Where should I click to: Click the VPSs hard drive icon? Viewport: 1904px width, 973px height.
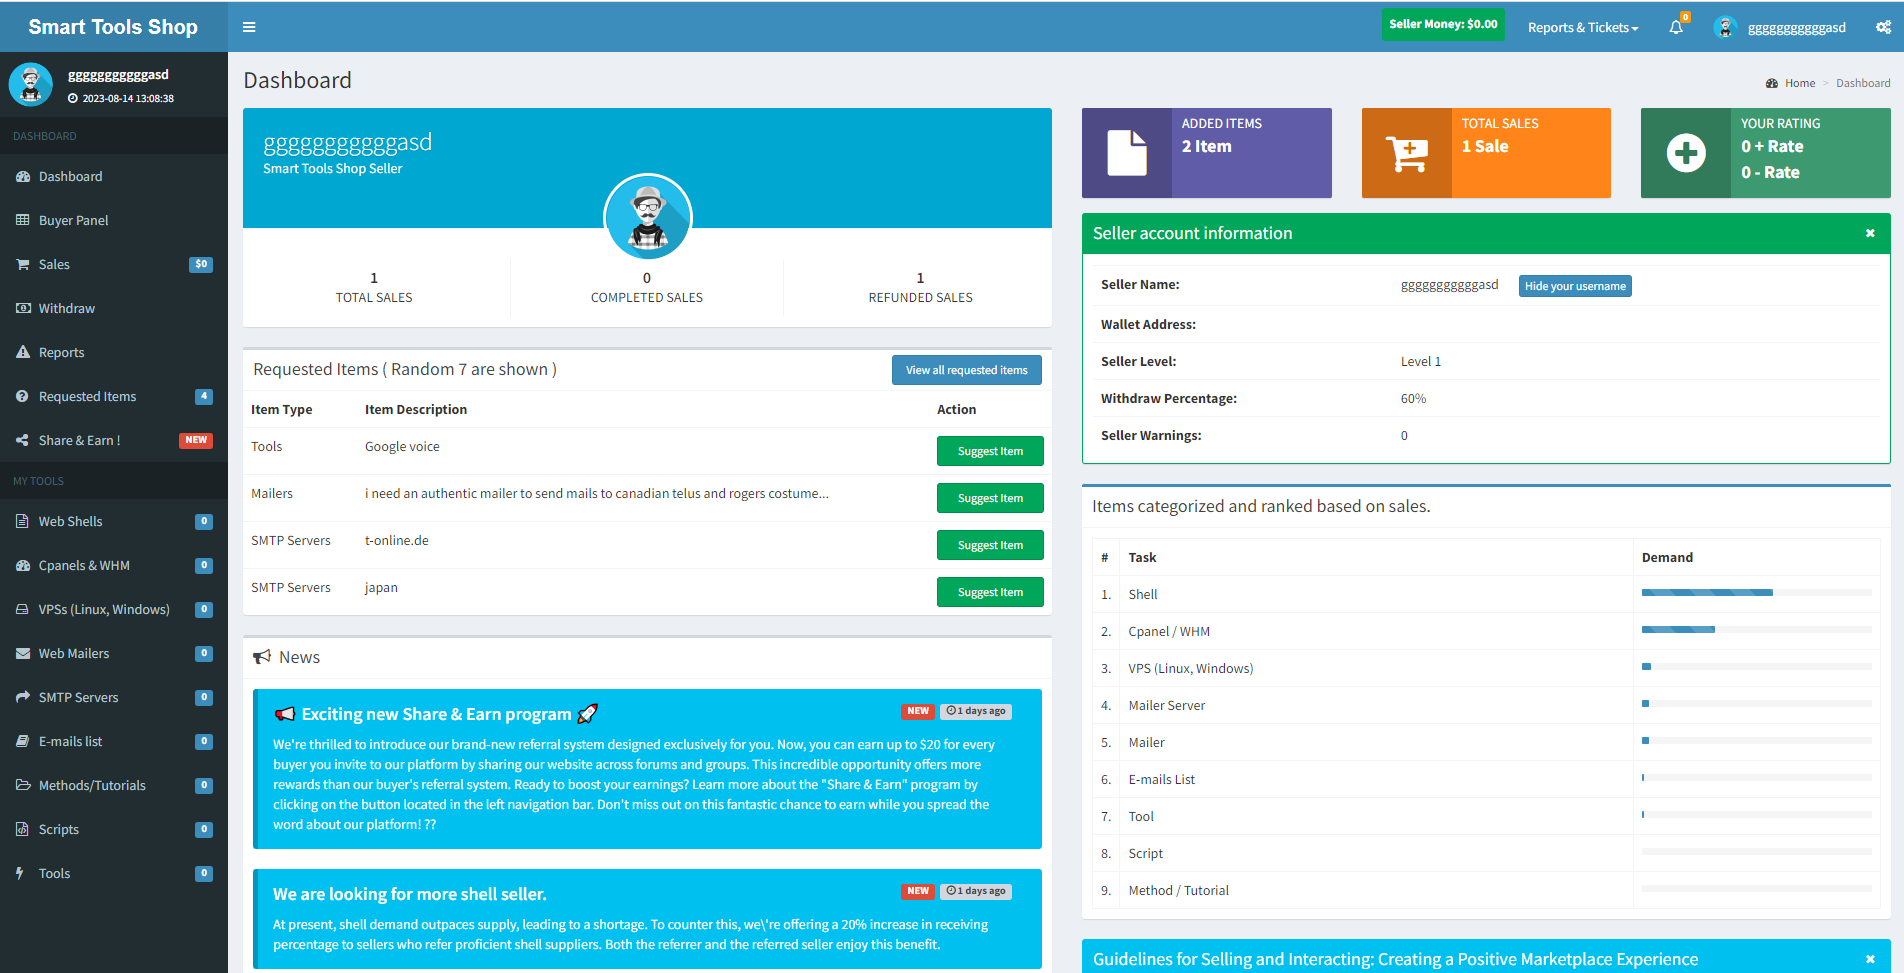point(23,609)
